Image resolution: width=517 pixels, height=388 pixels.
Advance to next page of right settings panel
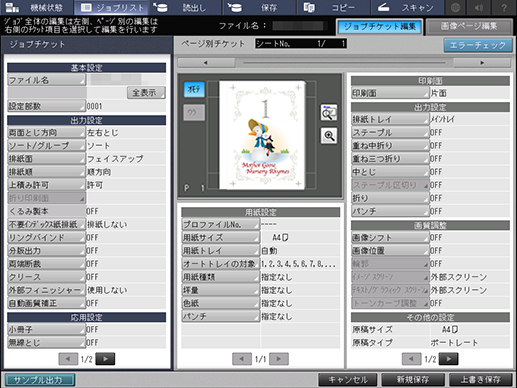click(448, 359)
